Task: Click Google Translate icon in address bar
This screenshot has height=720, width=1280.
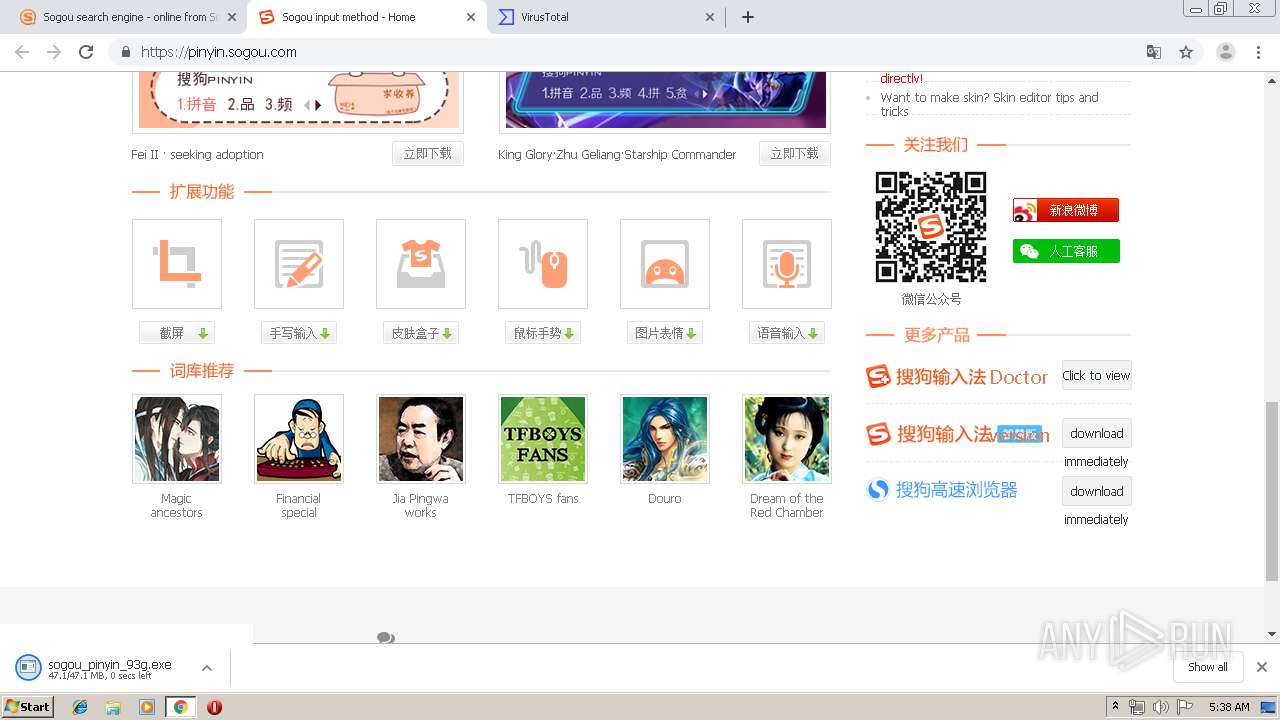Action: click(1154, 52)
